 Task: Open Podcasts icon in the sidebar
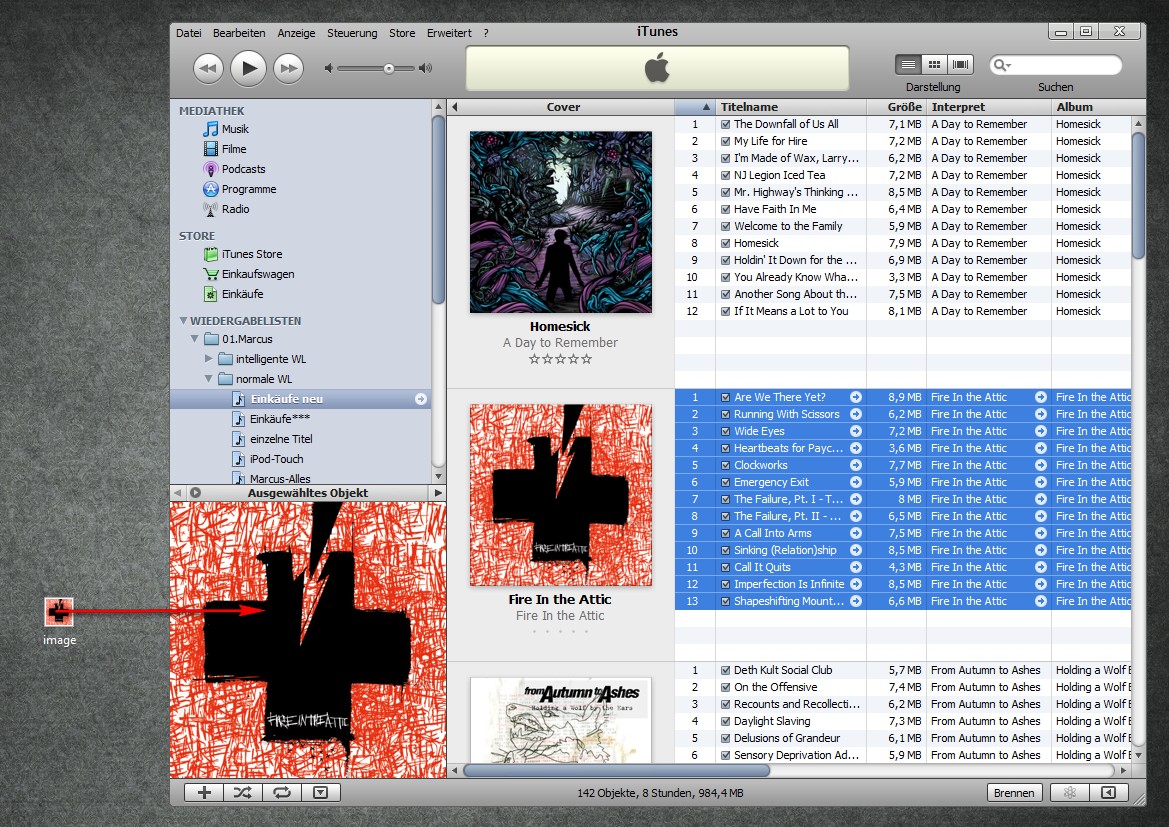click(x=211, y=169)
